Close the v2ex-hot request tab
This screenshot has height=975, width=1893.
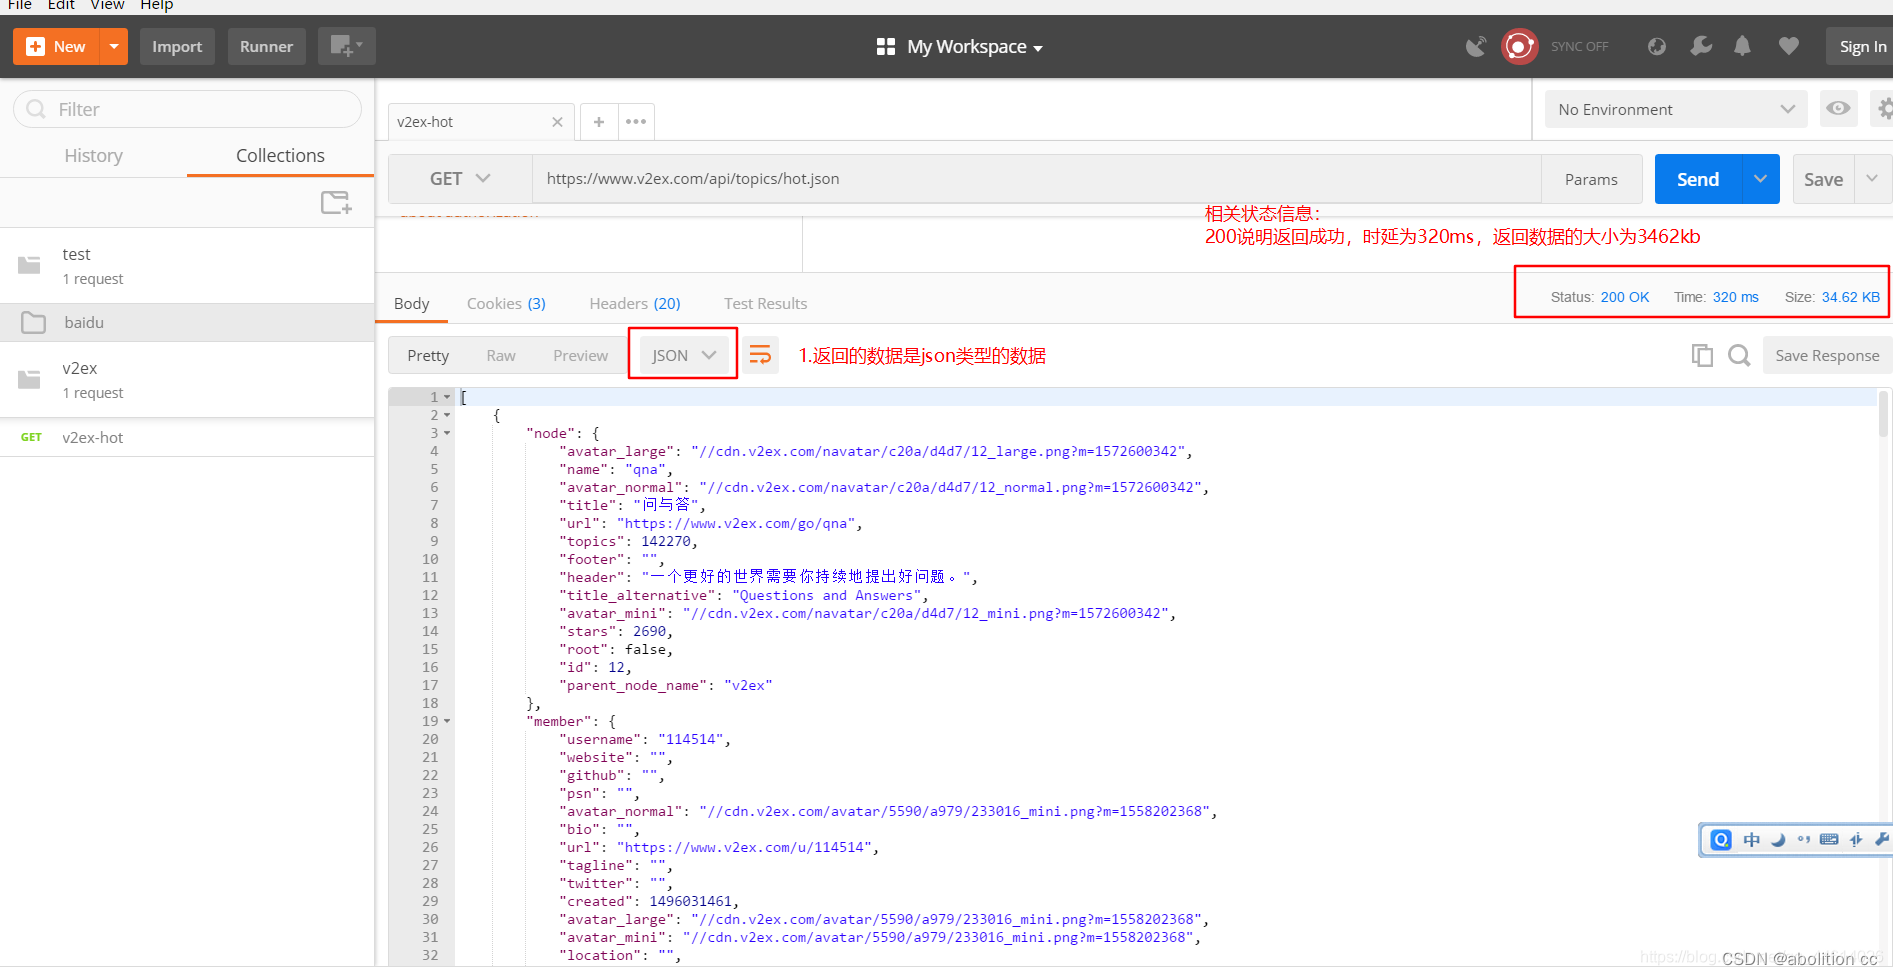tap(557, 122)
